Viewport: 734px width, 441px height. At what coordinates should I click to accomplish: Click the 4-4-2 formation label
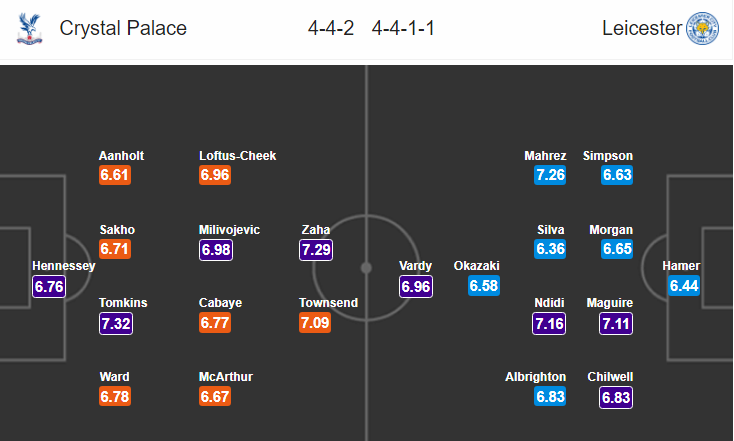[331, 28]
